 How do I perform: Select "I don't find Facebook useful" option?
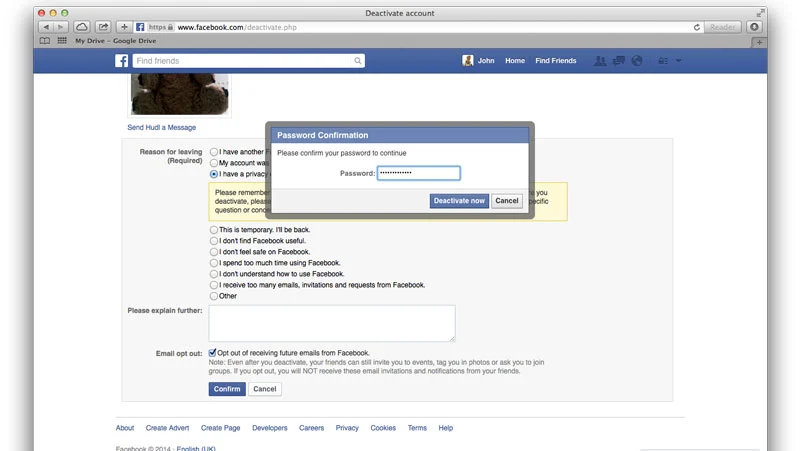214,240
